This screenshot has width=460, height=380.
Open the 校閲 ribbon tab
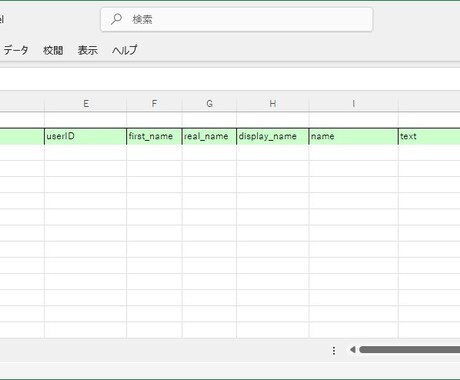click(x=53, y=50)
